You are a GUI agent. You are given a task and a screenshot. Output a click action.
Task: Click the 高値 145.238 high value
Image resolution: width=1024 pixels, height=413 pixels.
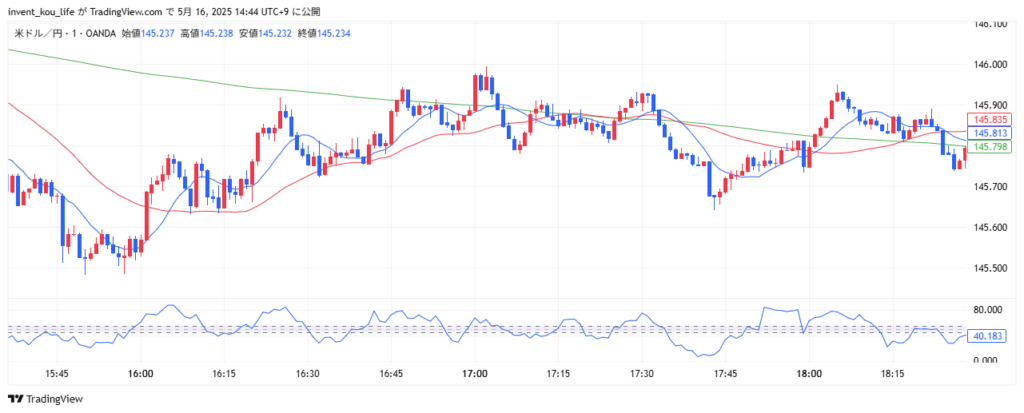pos(207,33)
